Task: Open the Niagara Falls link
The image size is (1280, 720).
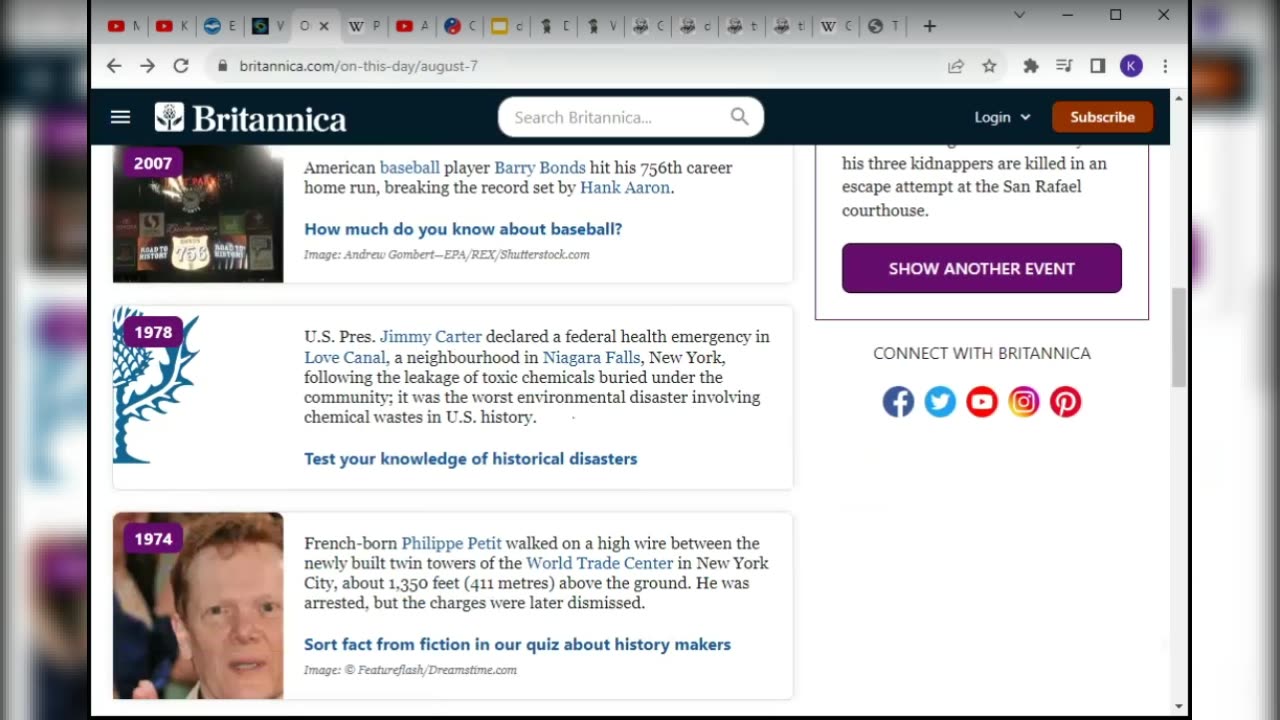Action: coord(591,357)
